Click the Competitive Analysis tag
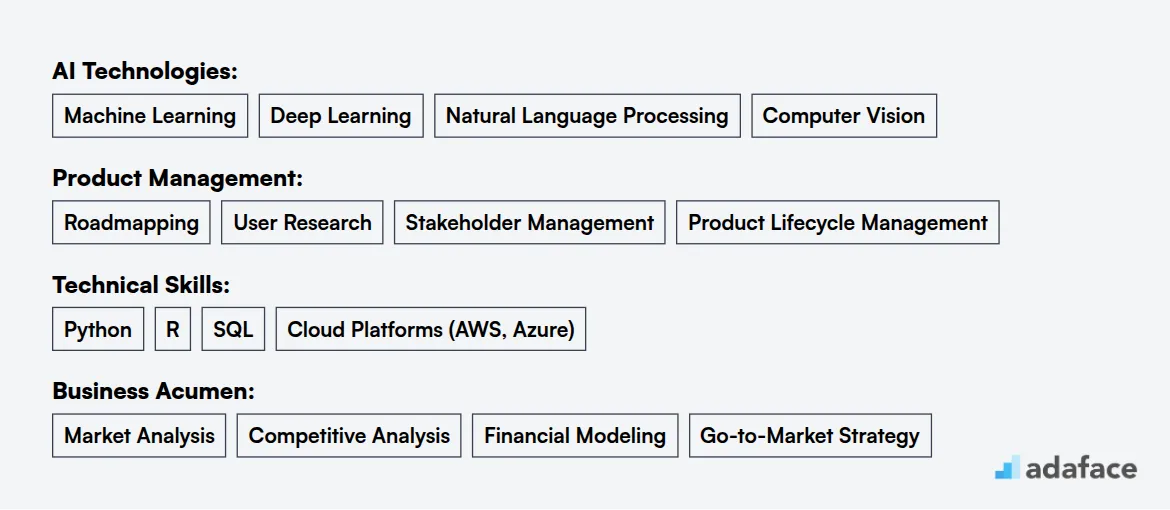The image size is (1170, 510). (x=349, y=436)
